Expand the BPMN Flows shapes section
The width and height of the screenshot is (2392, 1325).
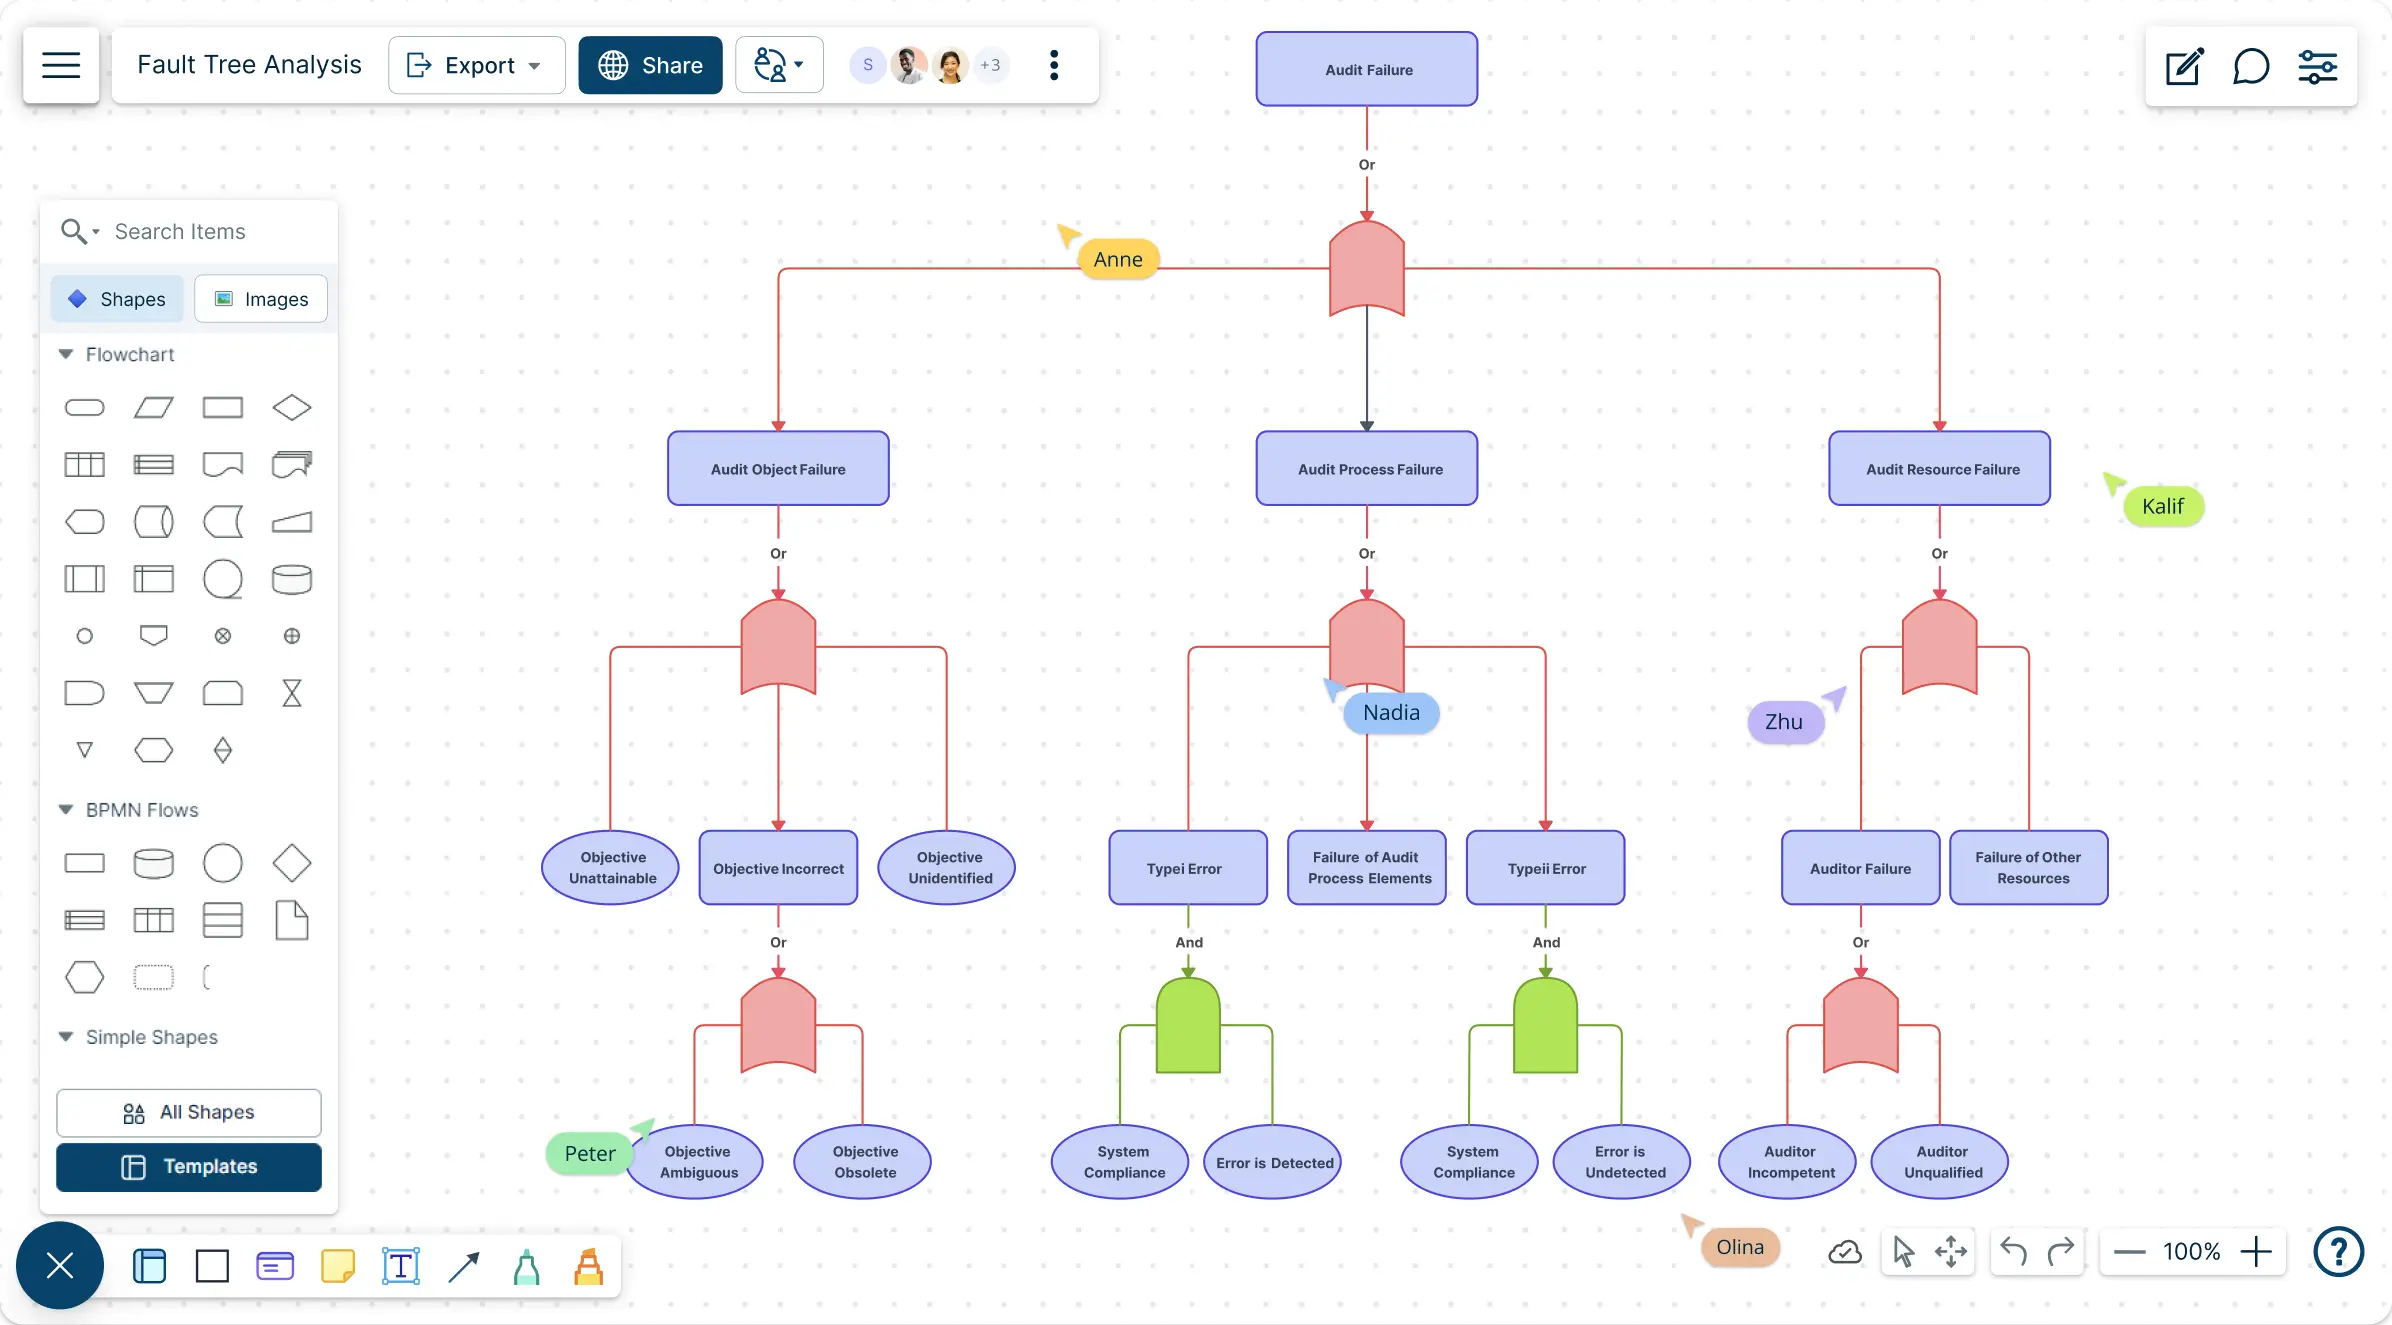click(64, 809)
